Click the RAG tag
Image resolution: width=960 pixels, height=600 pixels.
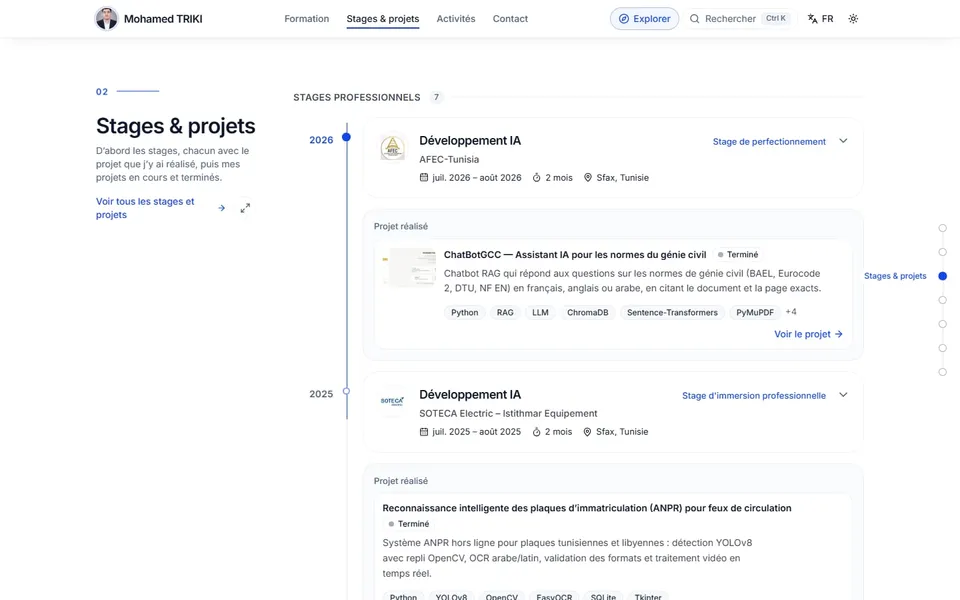[x=505, y=312]
